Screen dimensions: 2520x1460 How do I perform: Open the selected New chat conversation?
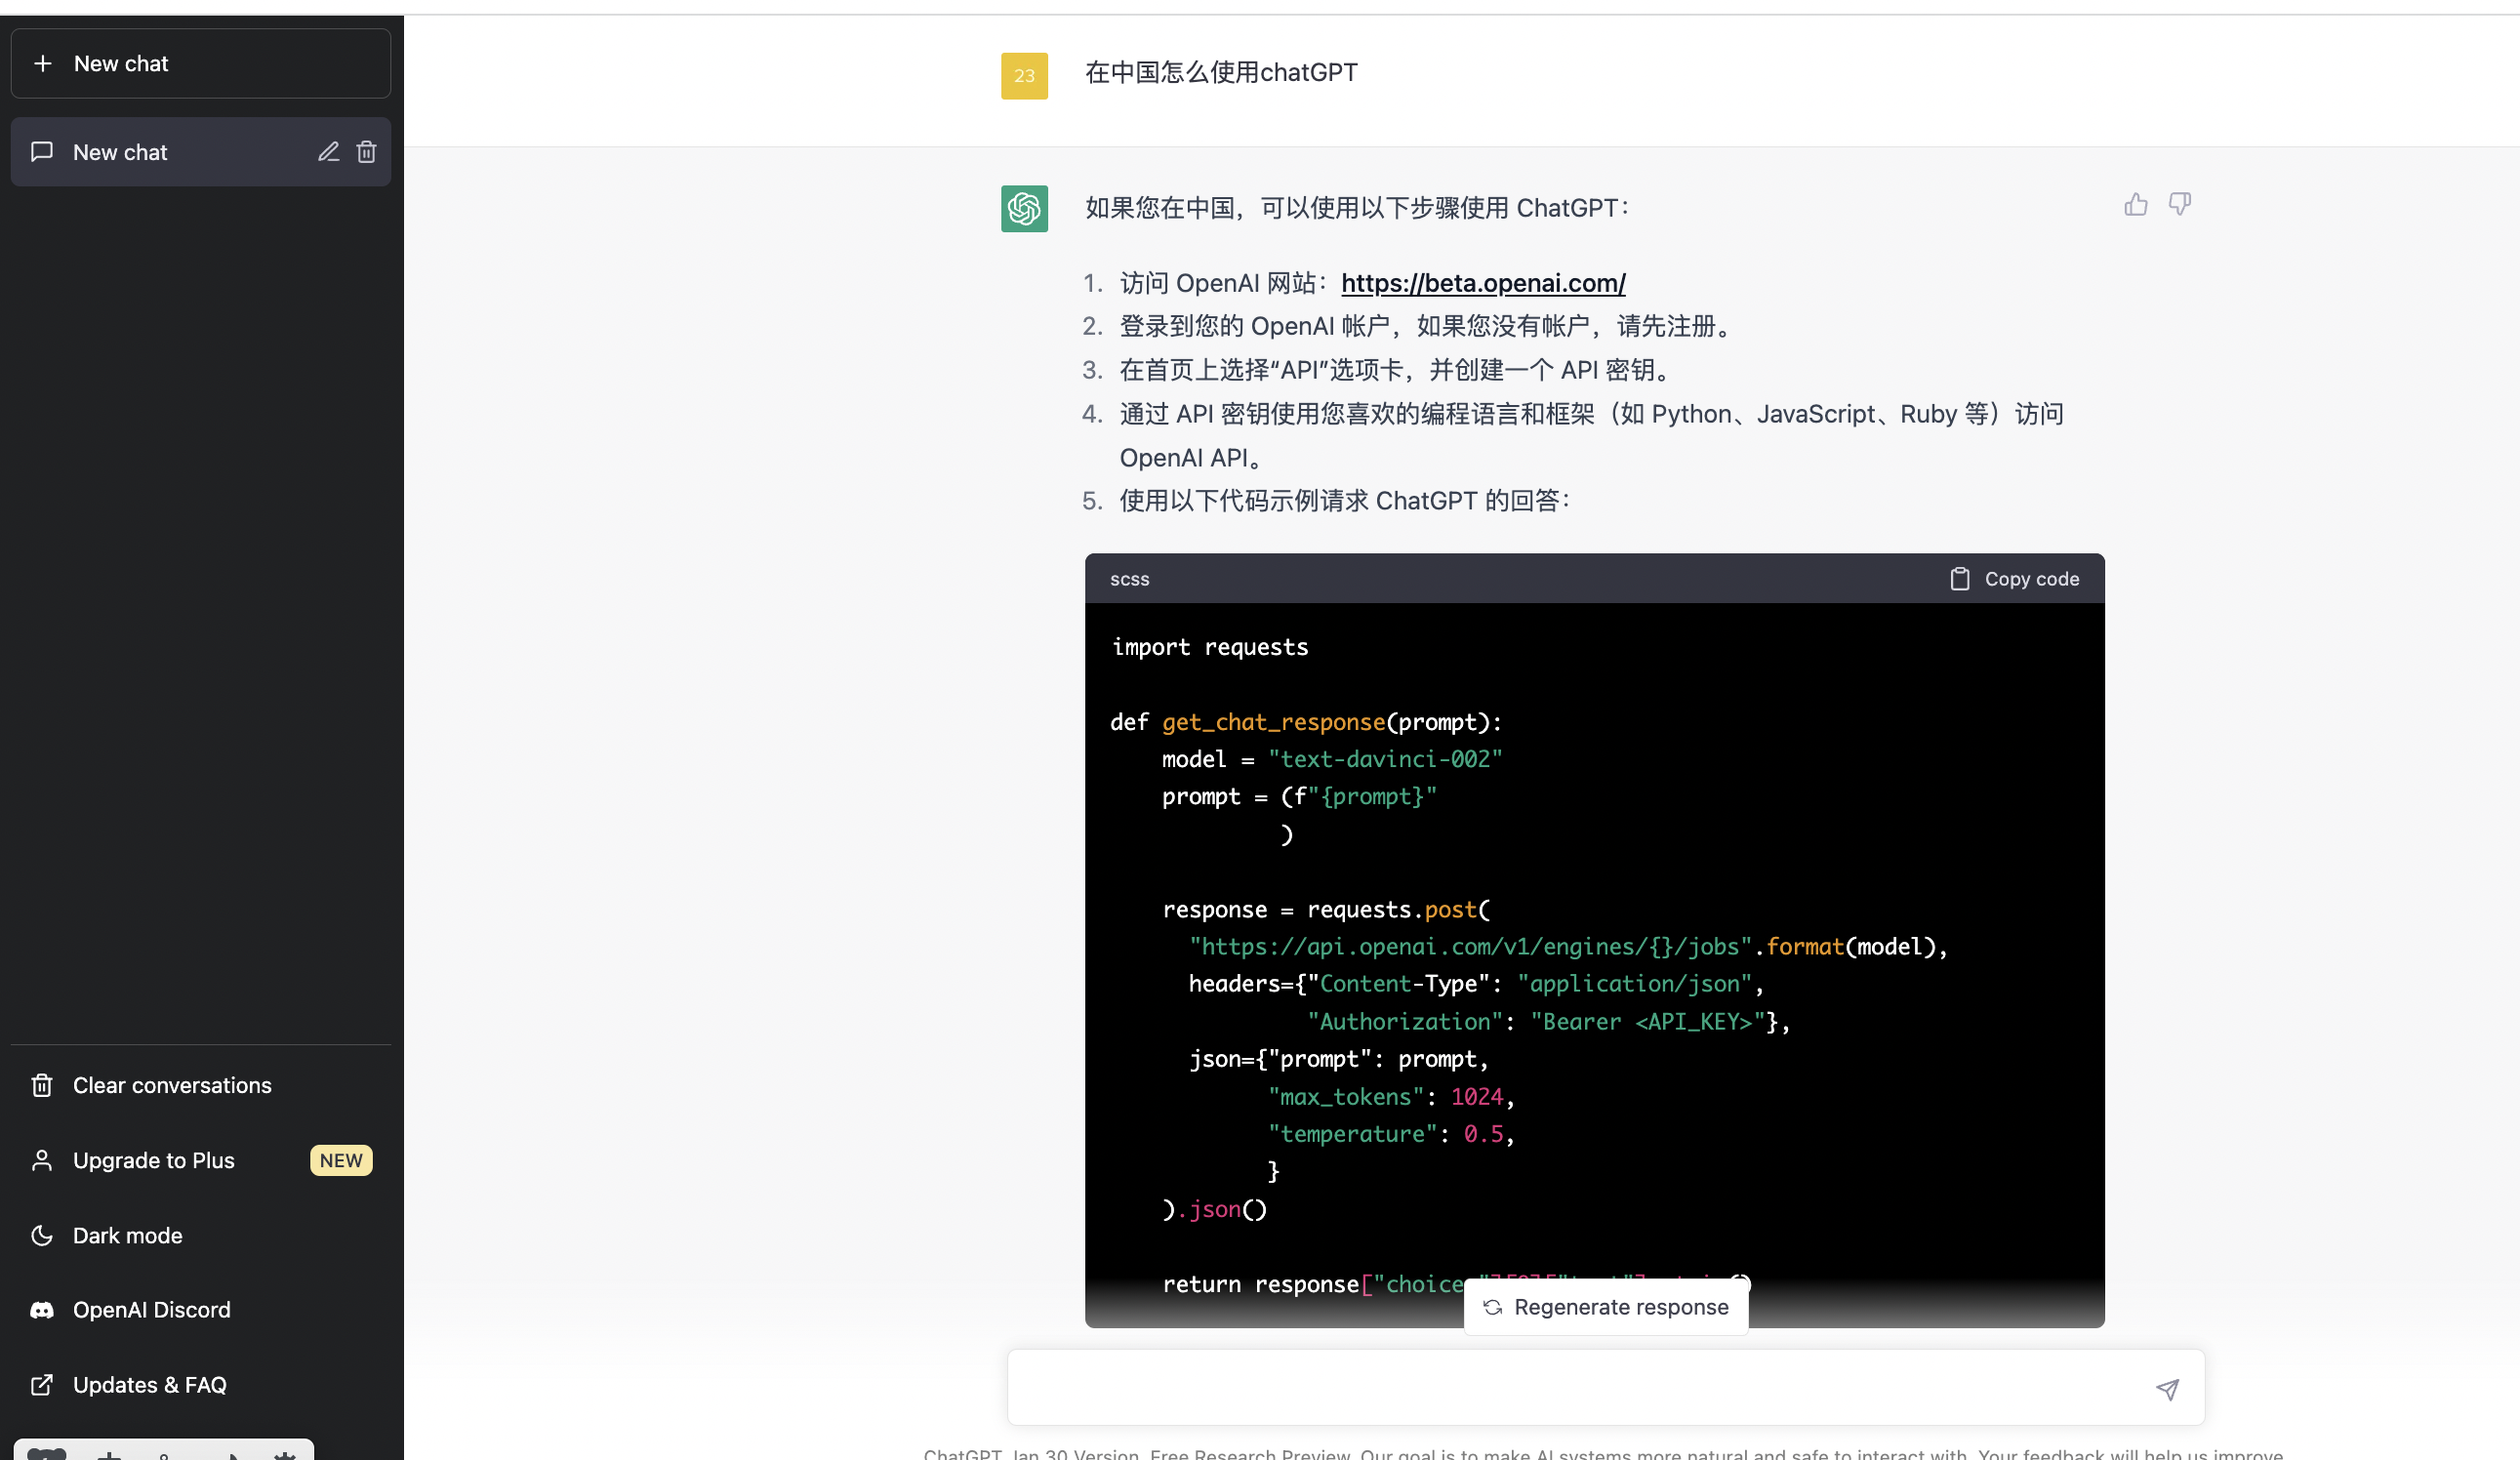coord(200,152)
